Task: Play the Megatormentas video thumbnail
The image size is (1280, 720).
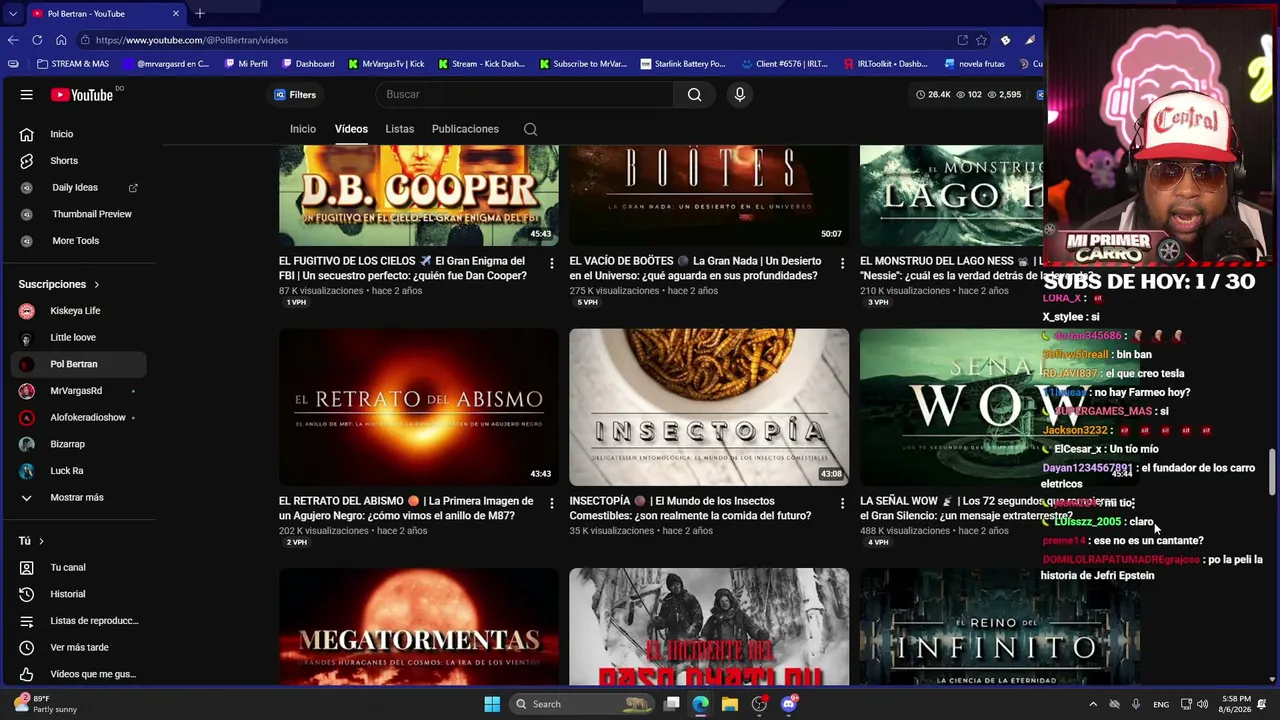Action: click(419, 627)
